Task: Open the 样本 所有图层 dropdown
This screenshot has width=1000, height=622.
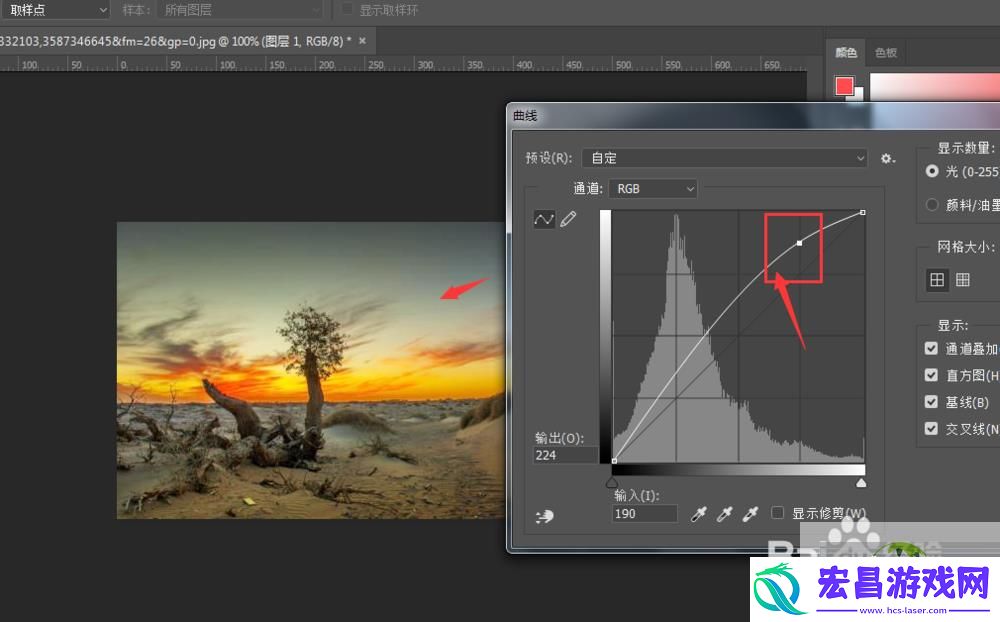Action: point(240,10)
